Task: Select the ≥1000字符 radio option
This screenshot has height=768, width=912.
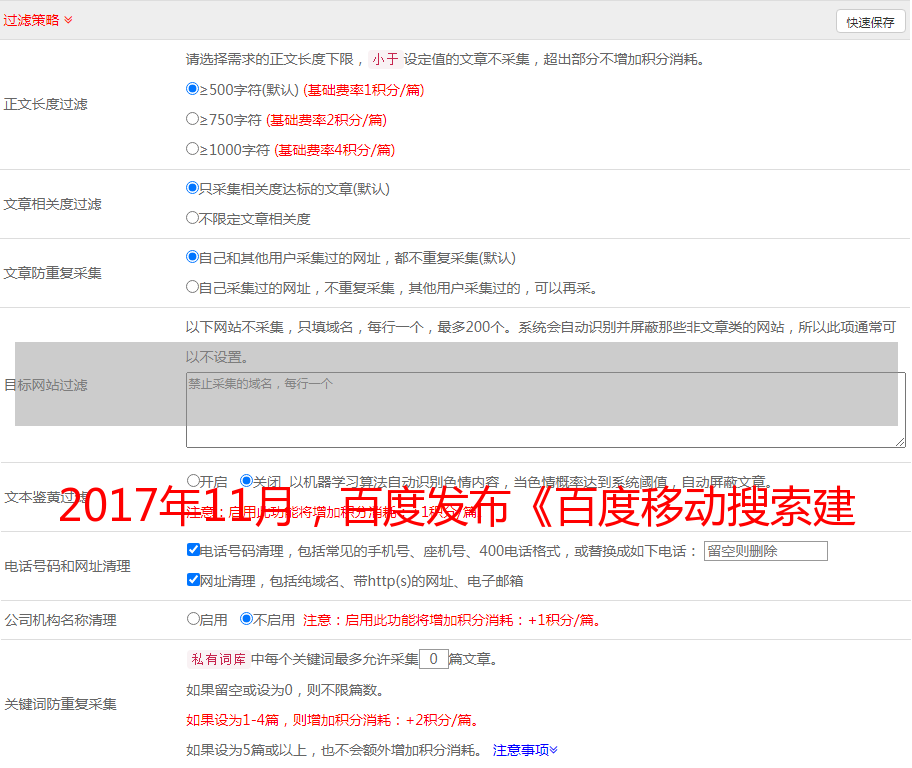Action: click(x=192, y=148)
